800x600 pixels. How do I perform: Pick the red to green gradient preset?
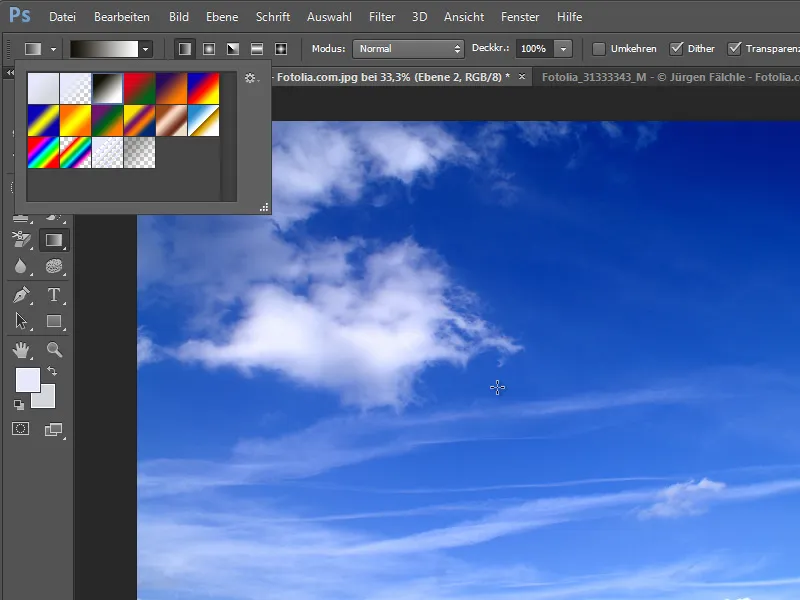pos(139,88)
